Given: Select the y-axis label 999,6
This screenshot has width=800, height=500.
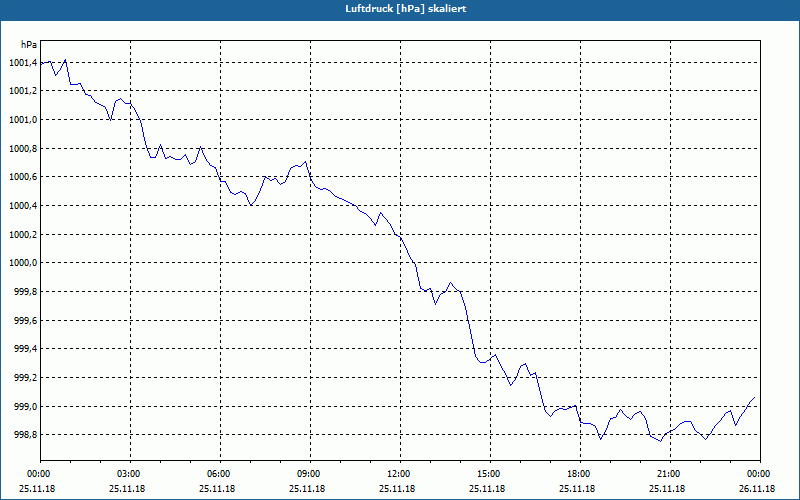Looking at the screenshot, I should (x=26, y=320).
